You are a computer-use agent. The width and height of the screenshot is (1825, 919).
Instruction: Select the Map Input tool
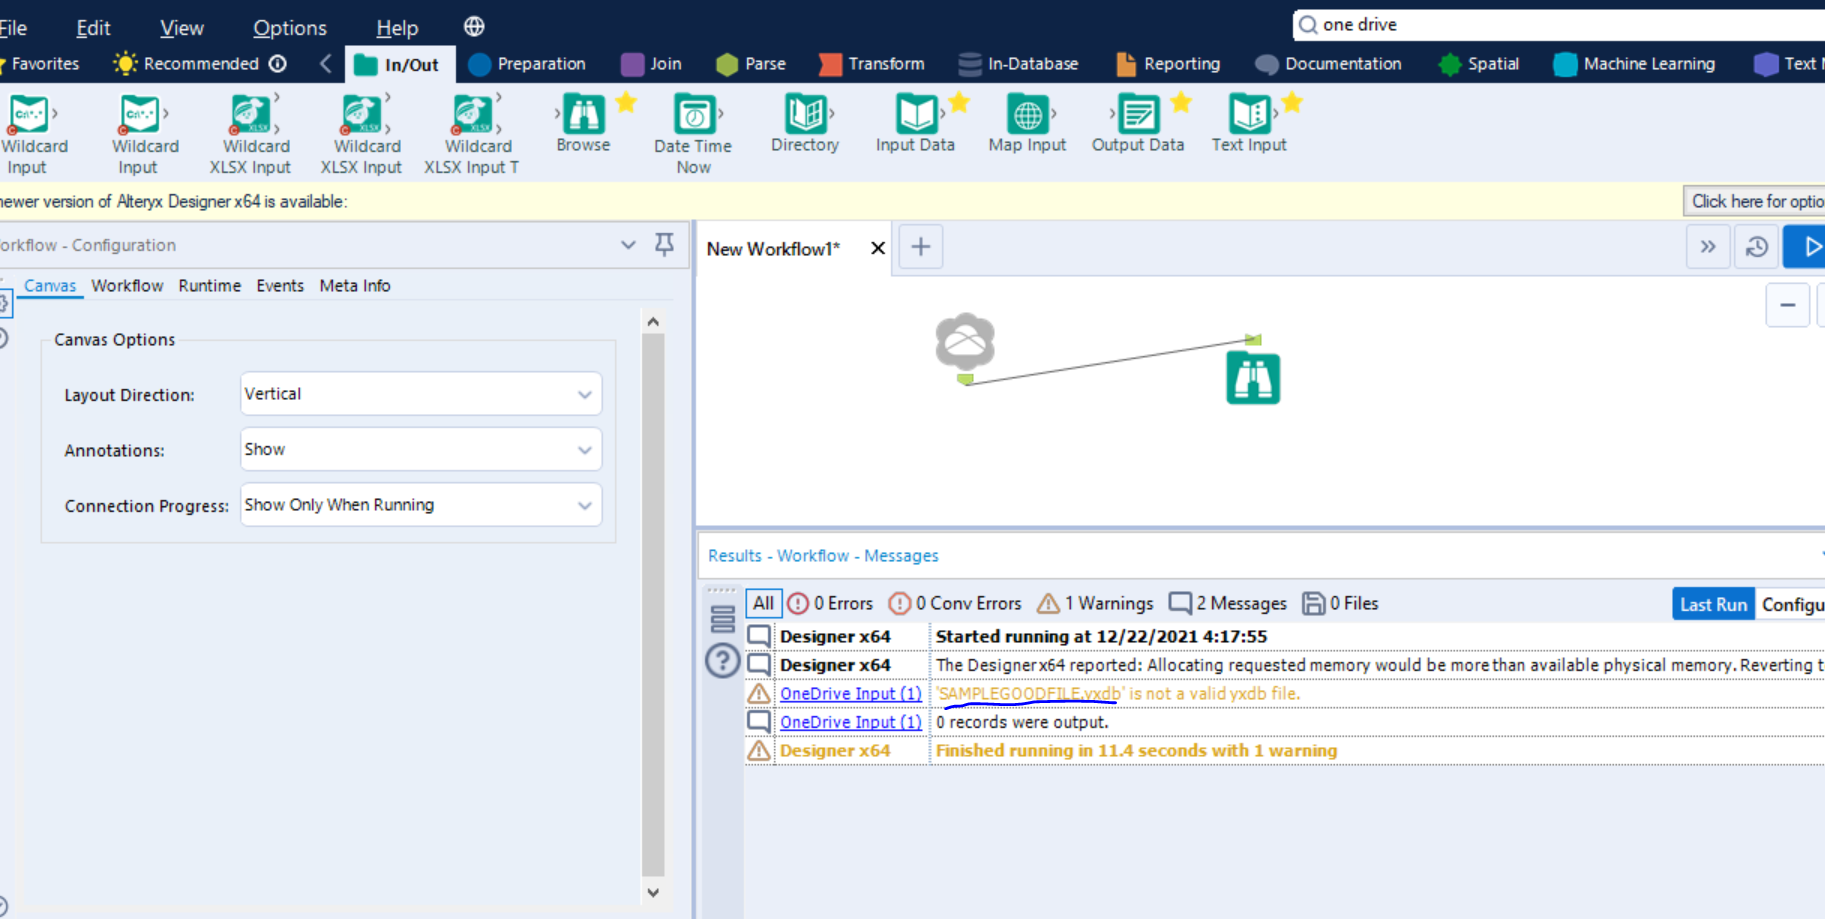click(x=1027, y=123)
